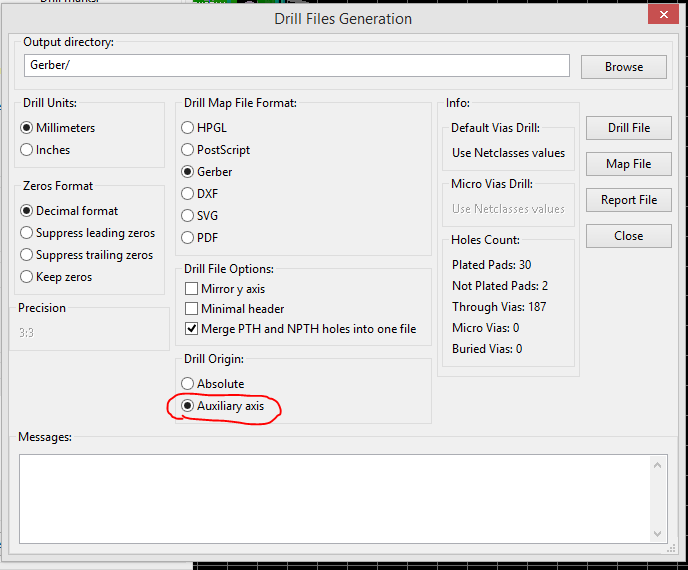Screen dimensions: 688x570
Task: Click Messages scrollbar down arrow
Action: pos(657,533)
